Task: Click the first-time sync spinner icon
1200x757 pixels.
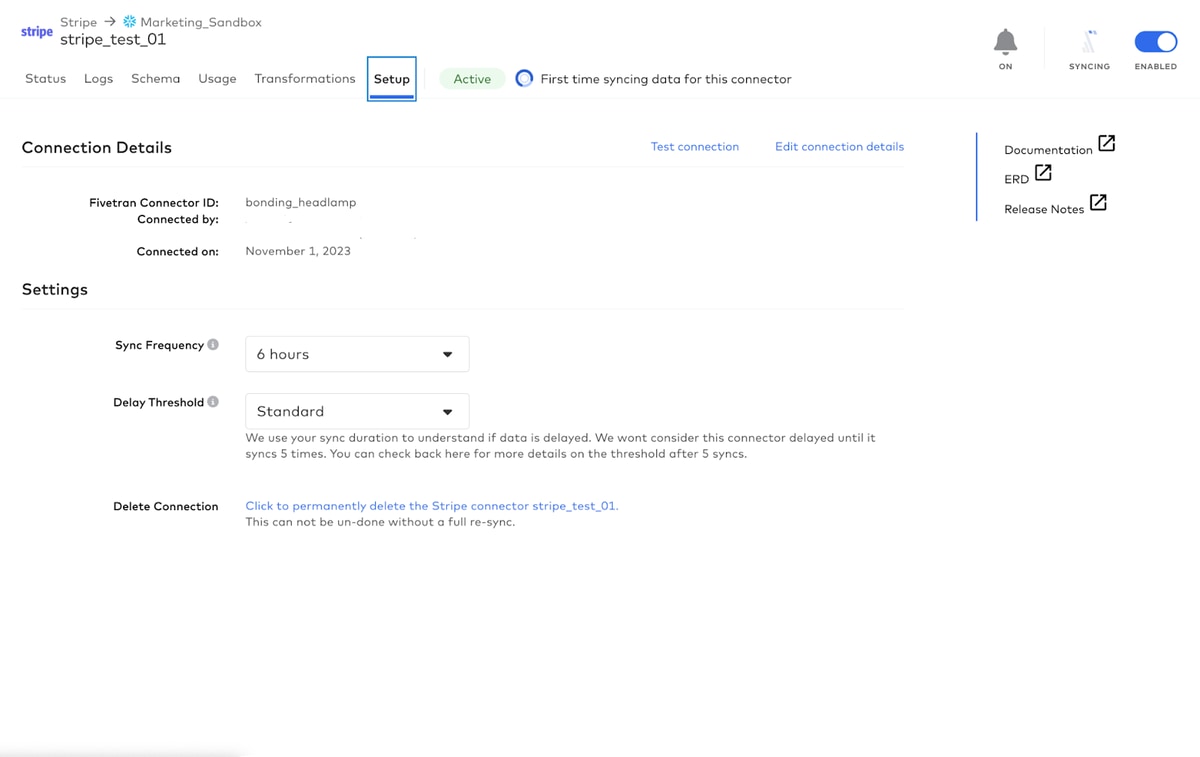Action: click(524, 78)
